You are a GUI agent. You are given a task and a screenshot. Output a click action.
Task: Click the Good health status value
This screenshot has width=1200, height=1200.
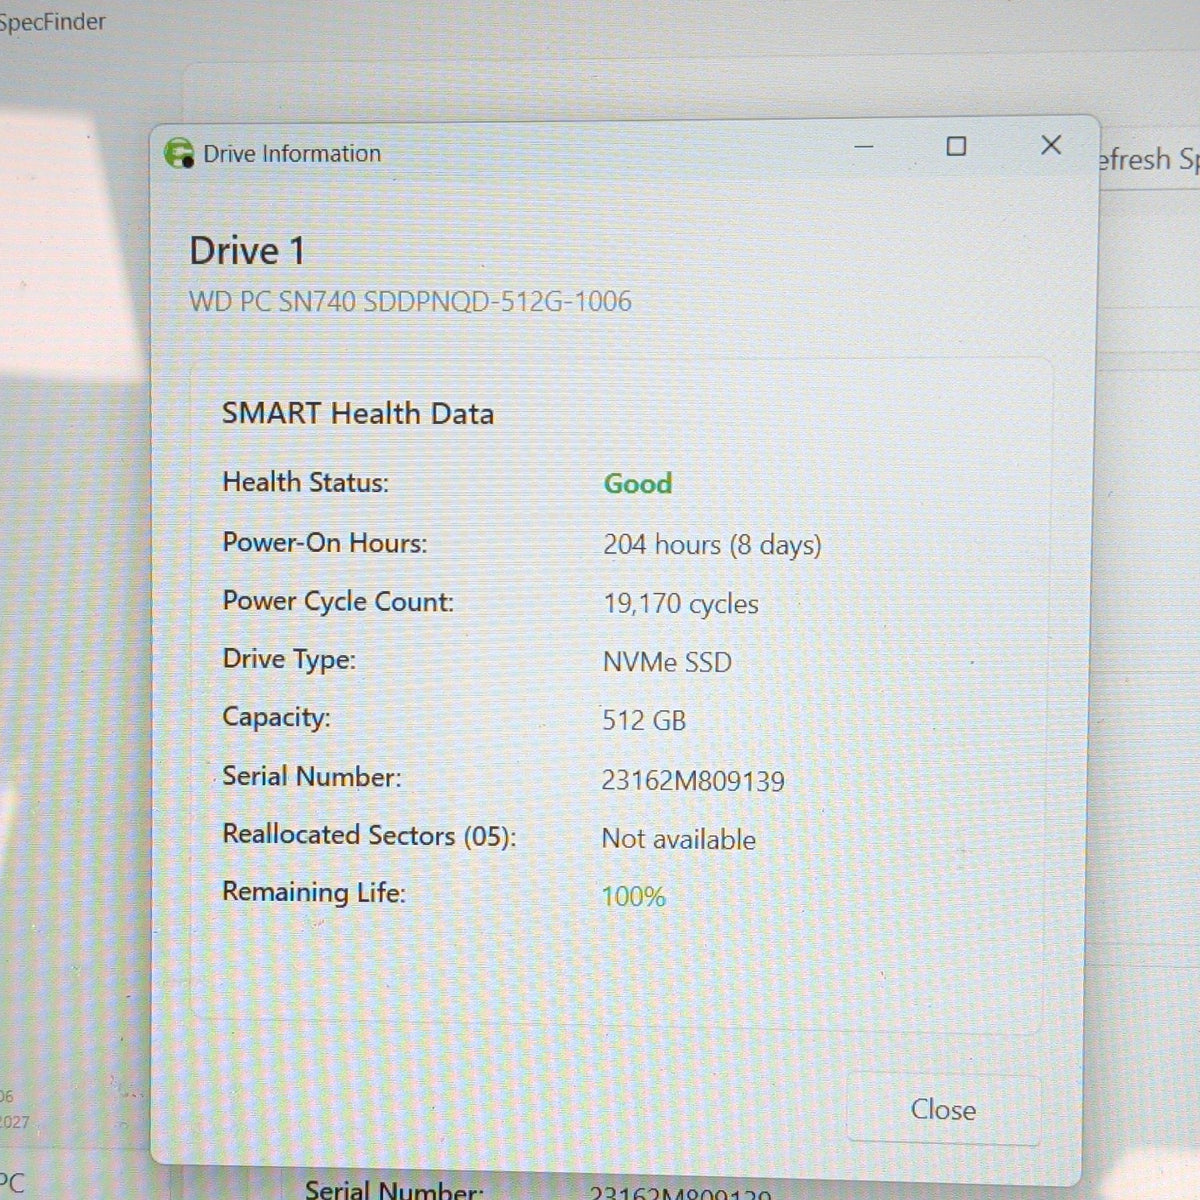637,484
